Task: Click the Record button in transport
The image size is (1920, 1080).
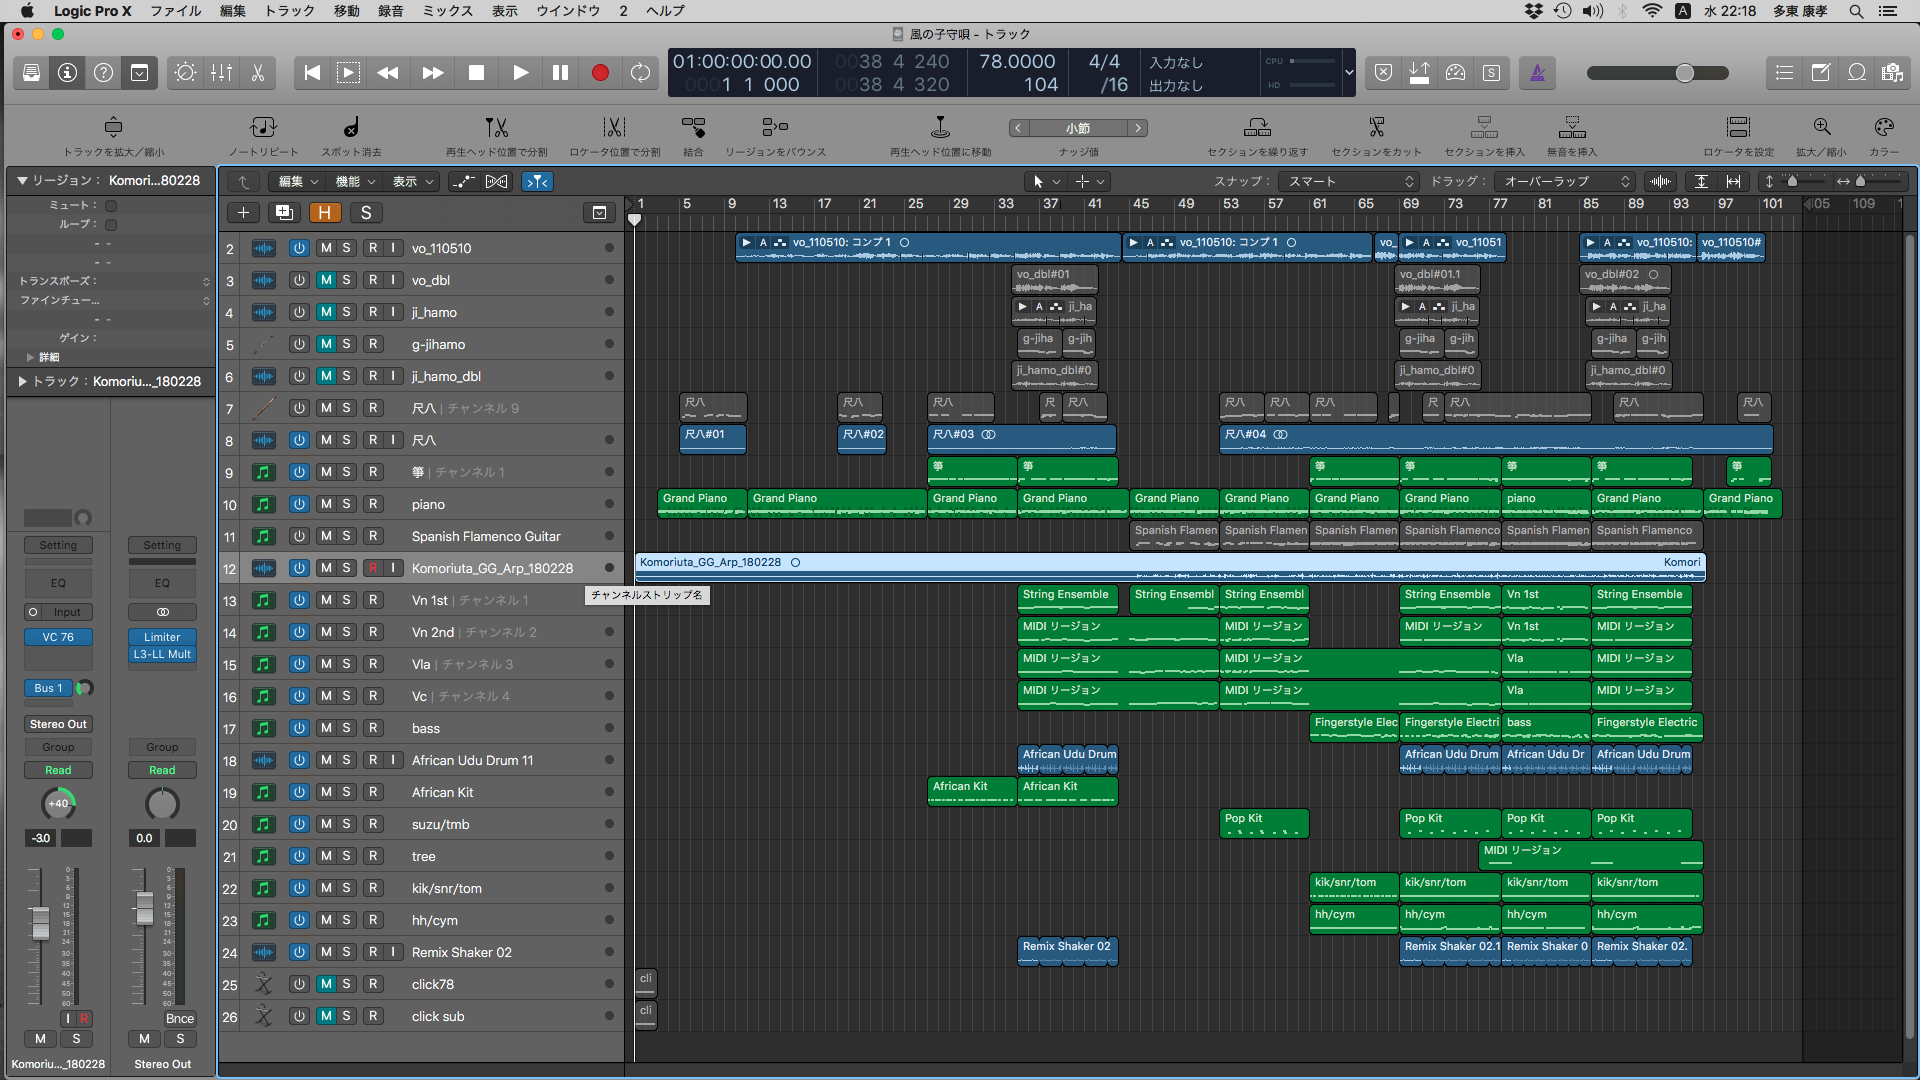Action: pos(600,73)
